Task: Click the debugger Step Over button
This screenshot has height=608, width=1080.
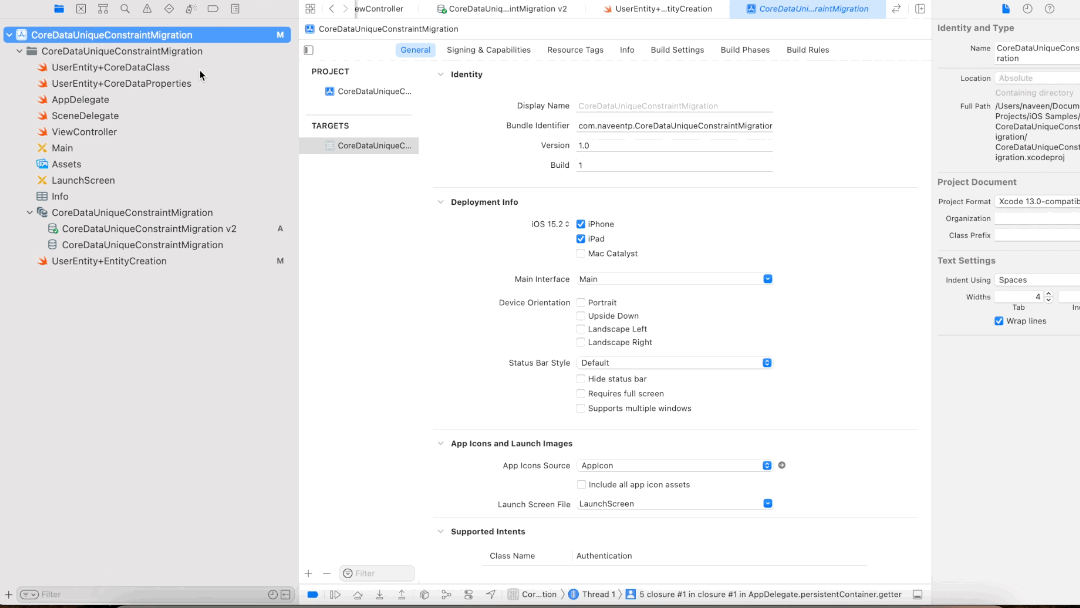Action: point(358,594)
